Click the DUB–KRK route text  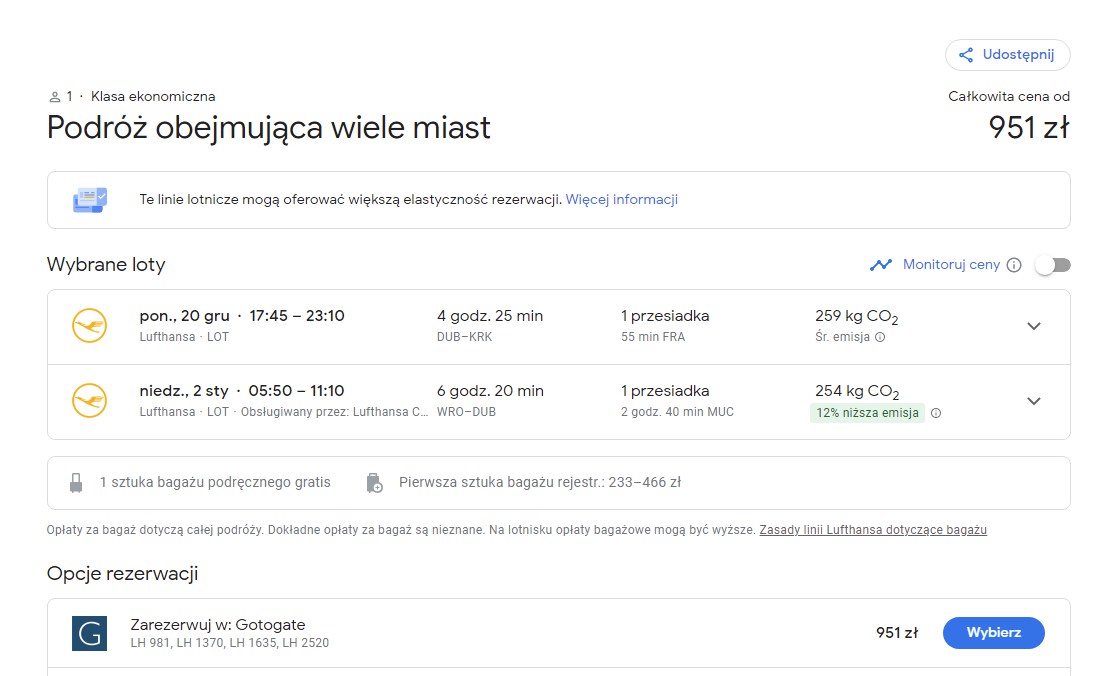pos(464,337)
